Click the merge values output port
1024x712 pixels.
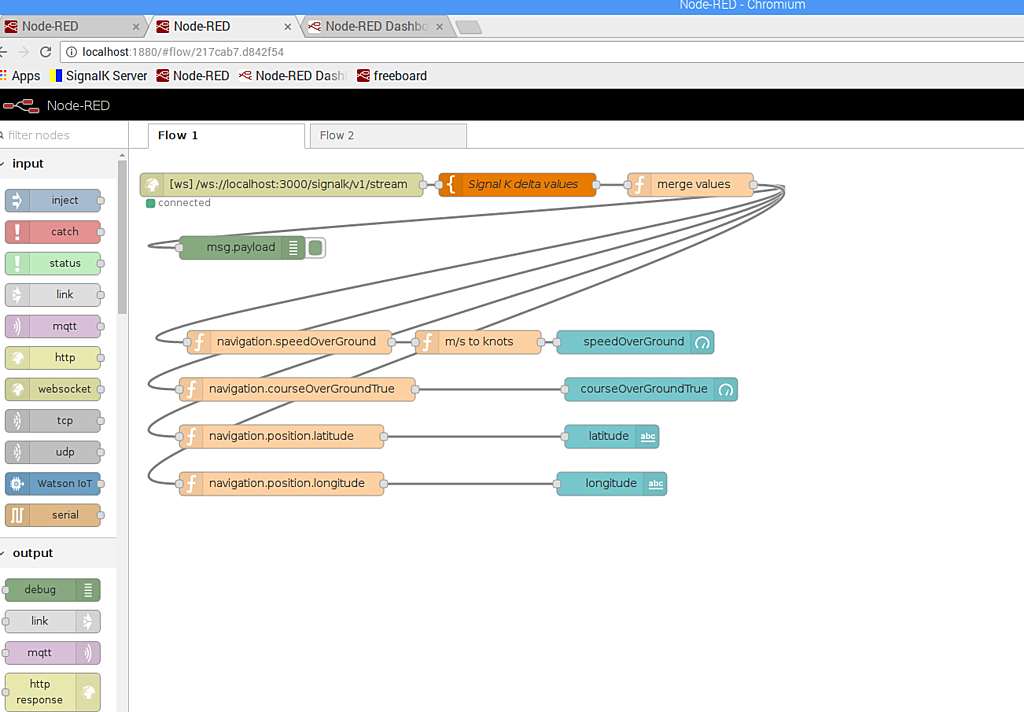coord(753,185)
